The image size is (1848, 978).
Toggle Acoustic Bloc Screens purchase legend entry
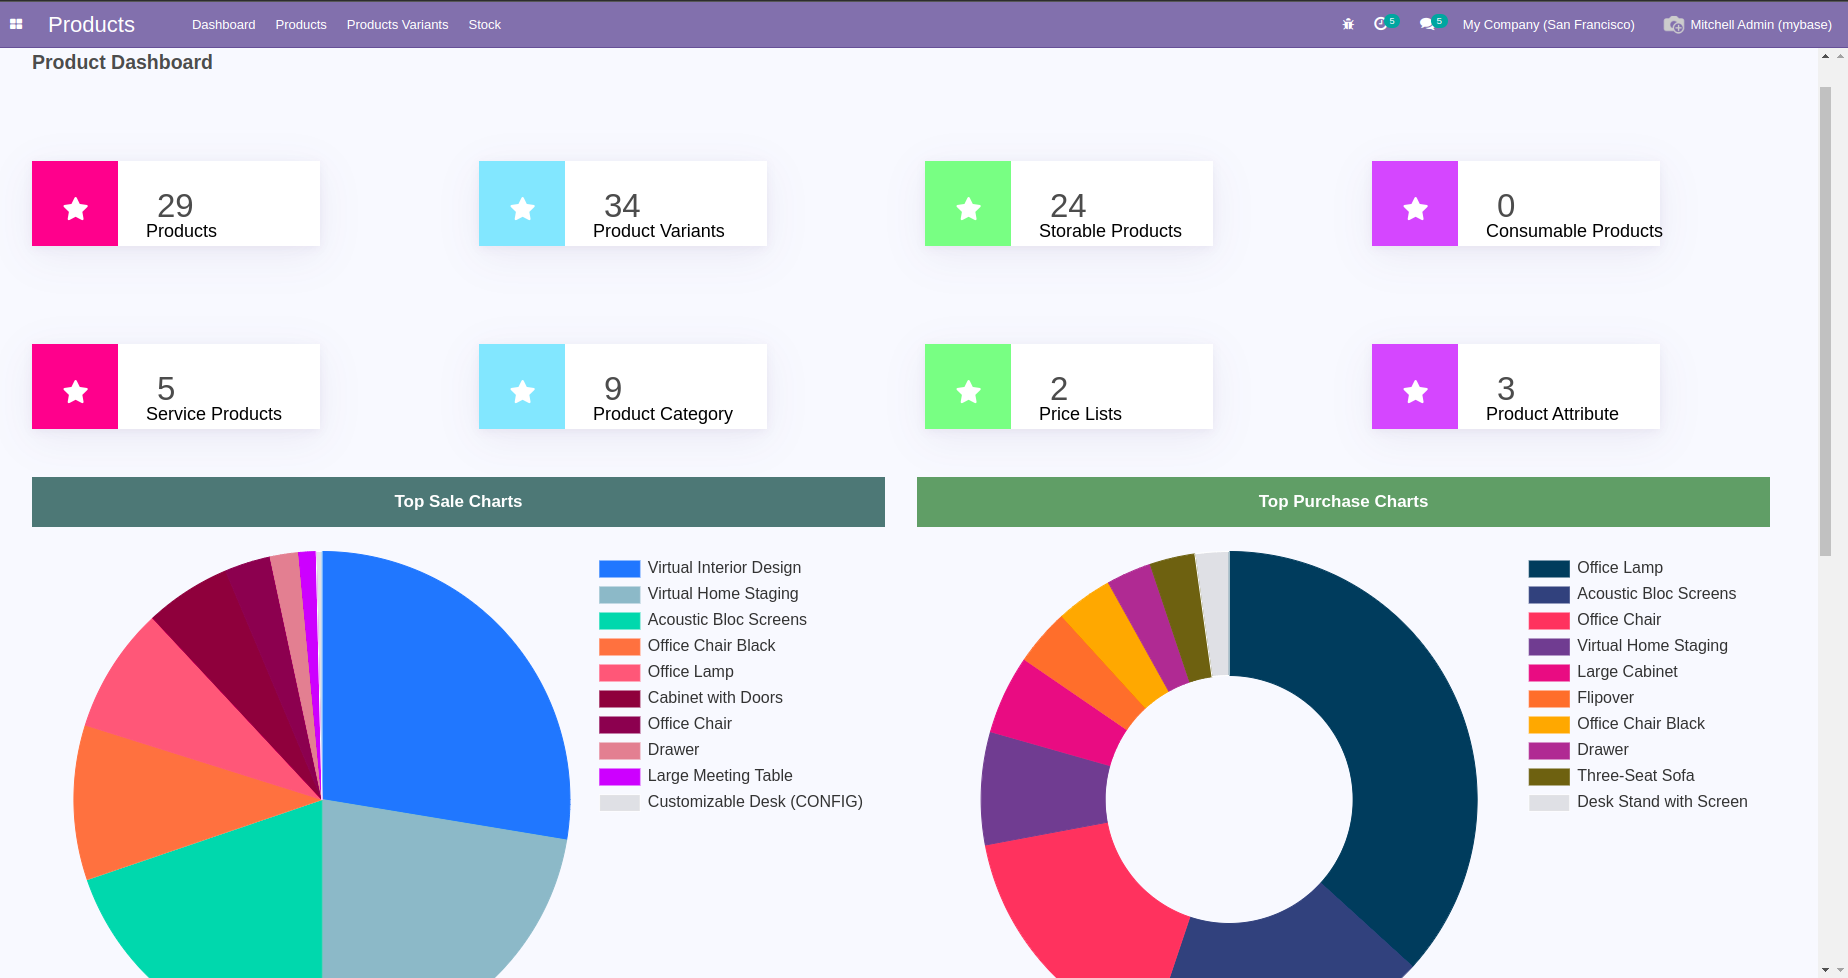coord(1632,594)
